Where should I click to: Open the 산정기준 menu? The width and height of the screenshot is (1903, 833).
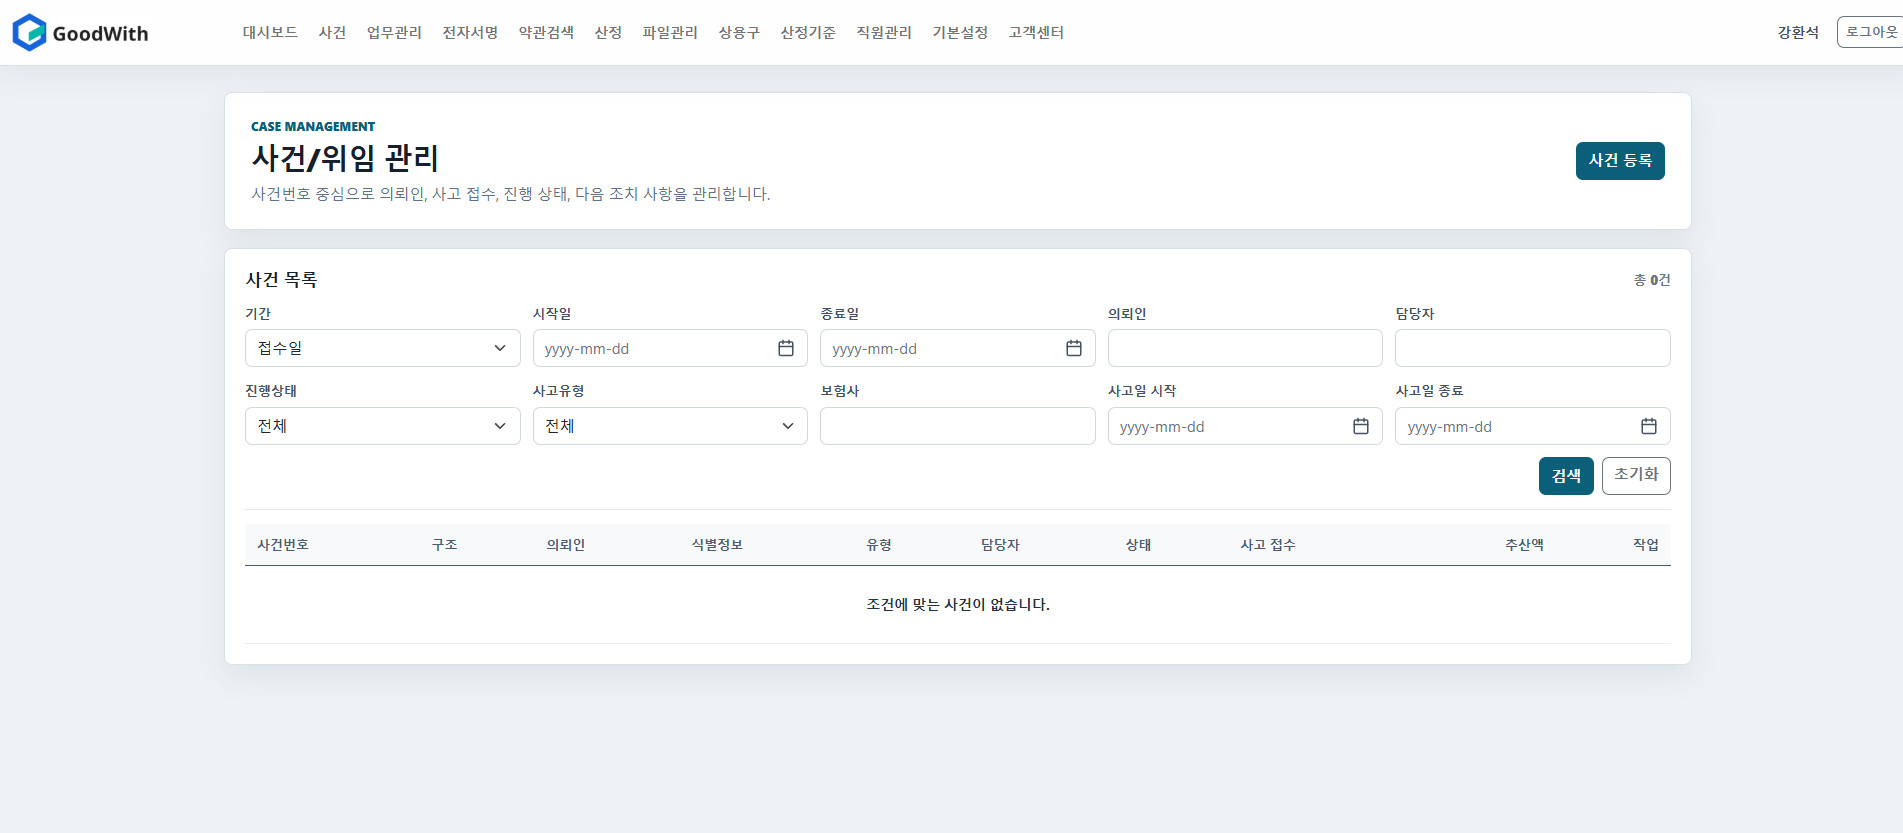(x=808, y=33)
